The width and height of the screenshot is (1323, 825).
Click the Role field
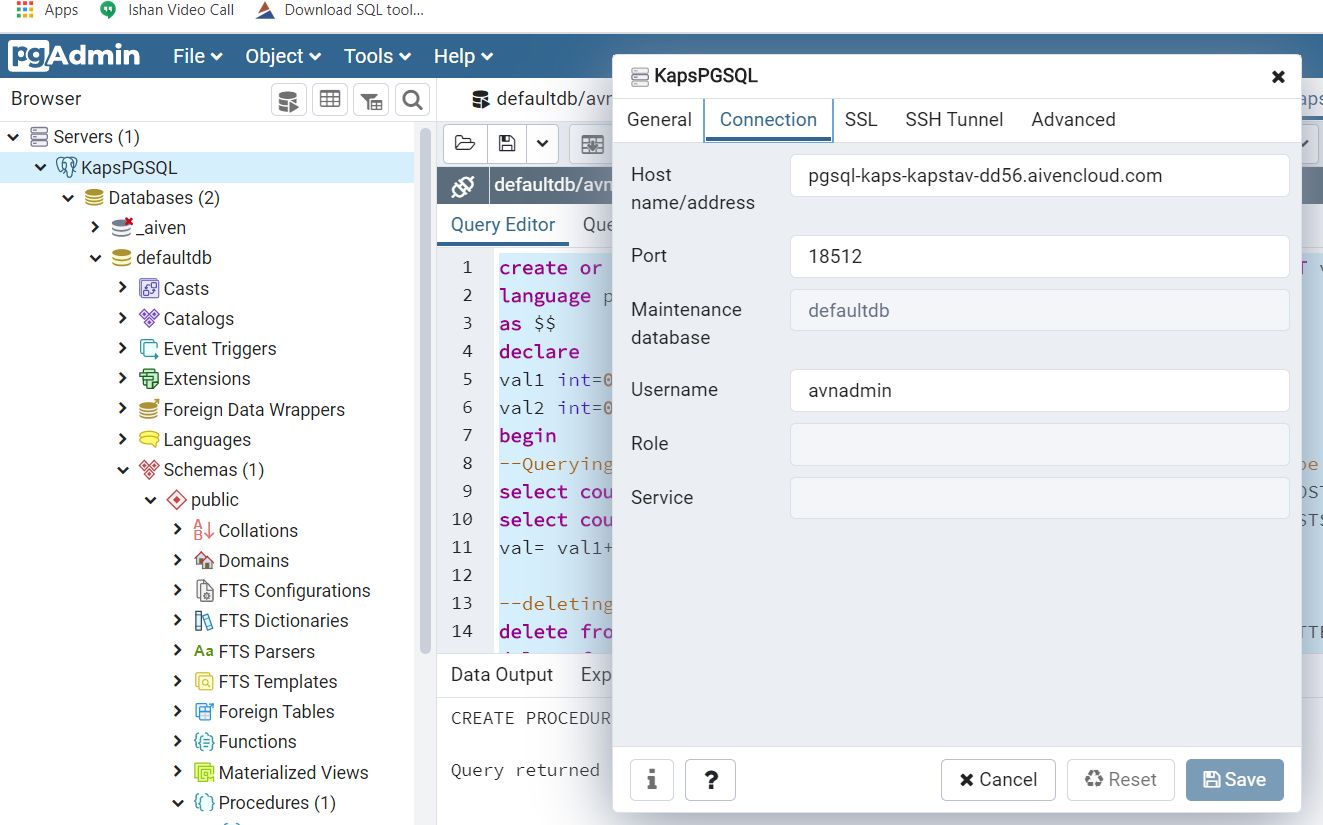pos(1039,445)
